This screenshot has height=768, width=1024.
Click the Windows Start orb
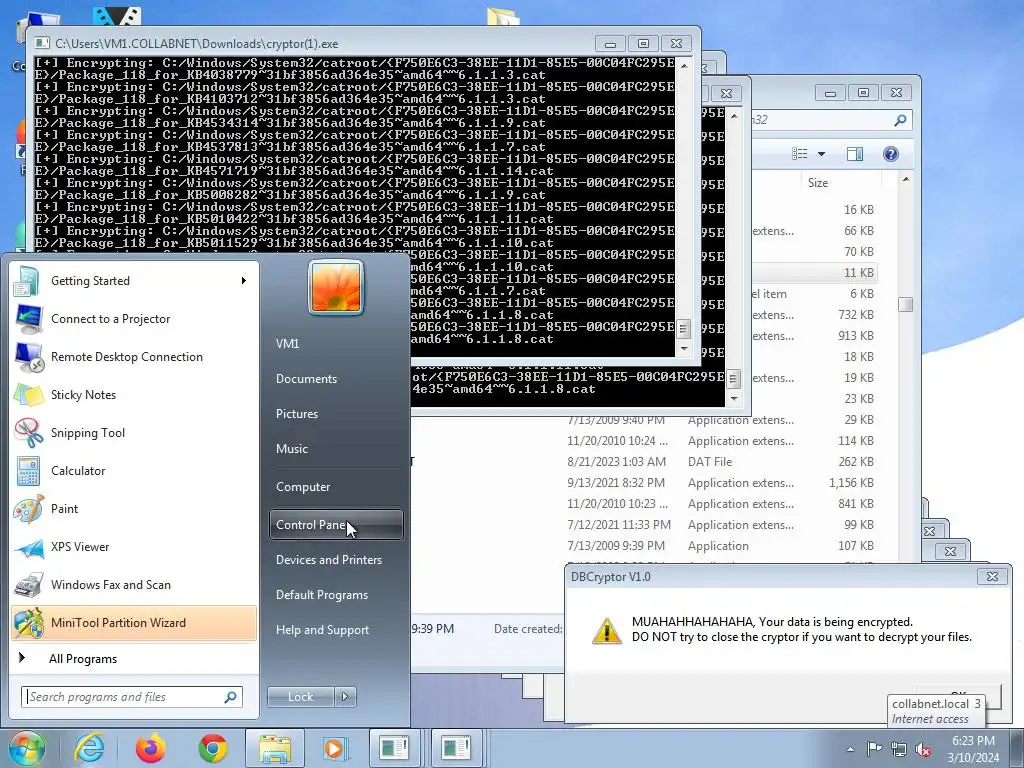[25, 748]
